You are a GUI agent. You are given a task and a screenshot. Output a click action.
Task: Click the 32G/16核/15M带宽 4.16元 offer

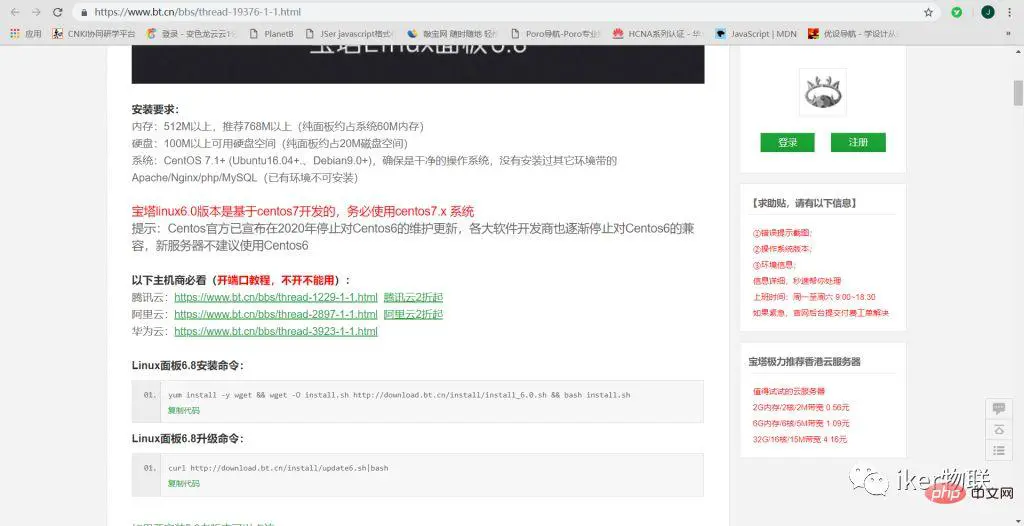[799, 439]
